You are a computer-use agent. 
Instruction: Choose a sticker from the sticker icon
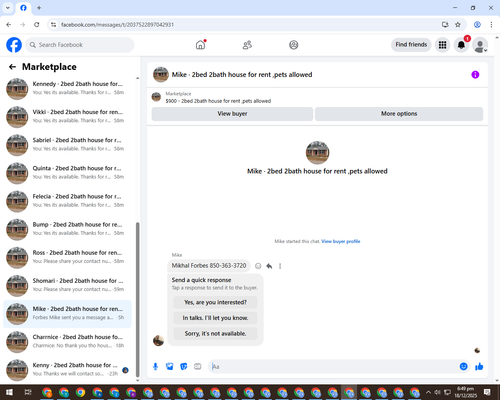pyautogui.click(x=184, y=367)
